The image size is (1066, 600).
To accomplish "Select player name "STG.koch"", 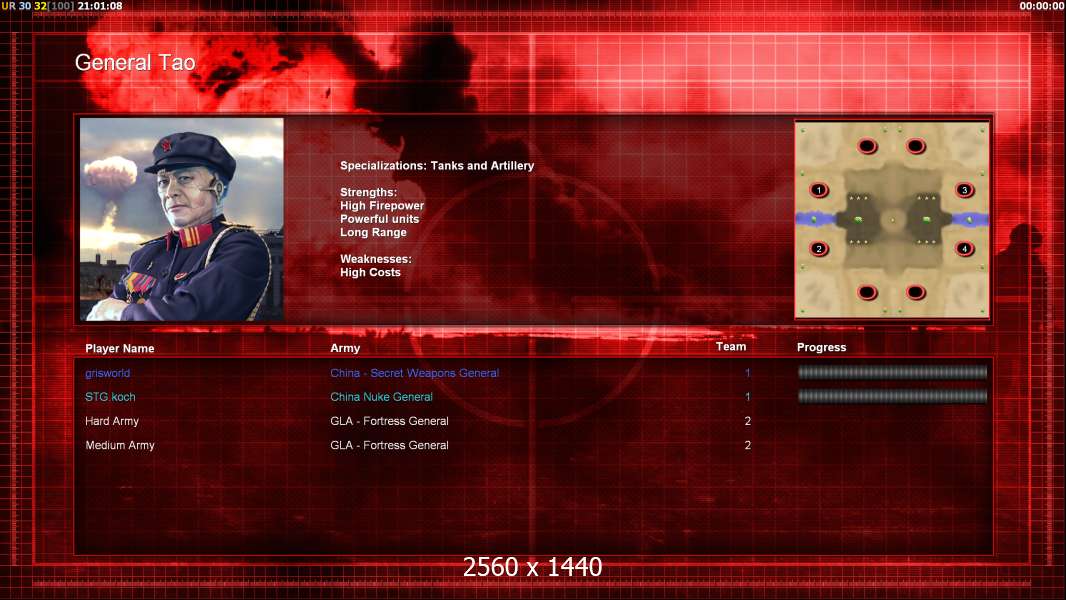I will (110, 397).
